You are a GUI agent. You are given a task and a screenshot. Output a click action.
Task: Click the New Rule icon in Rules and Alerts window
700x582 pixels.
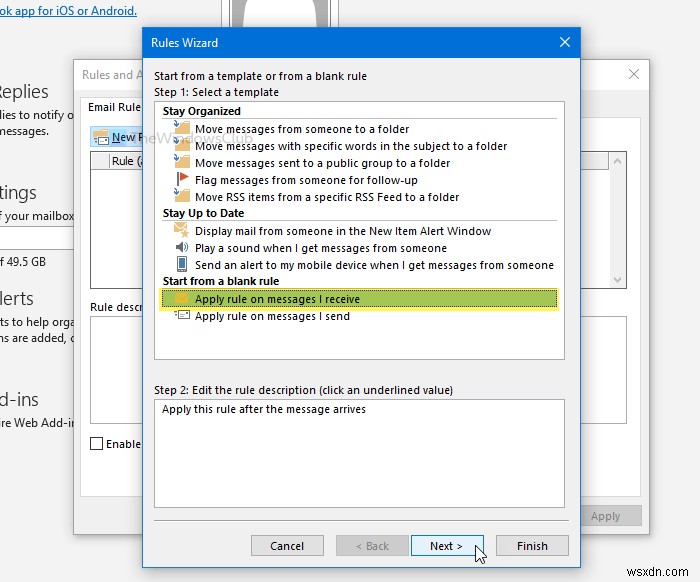[101, 137]
